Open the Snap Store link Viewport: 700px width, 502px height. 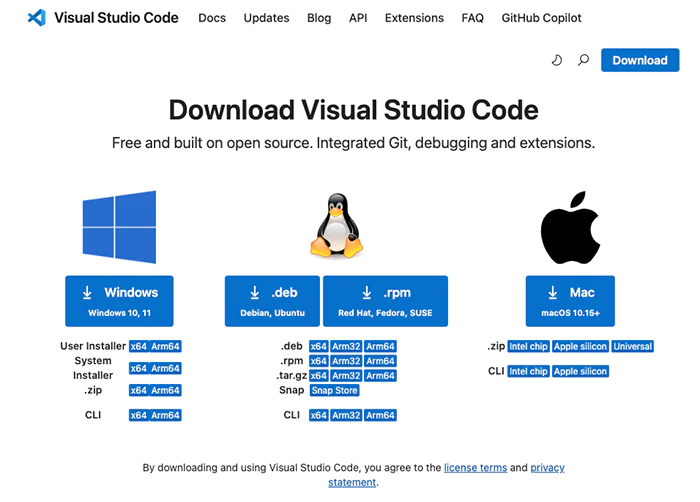click(334, 390)
